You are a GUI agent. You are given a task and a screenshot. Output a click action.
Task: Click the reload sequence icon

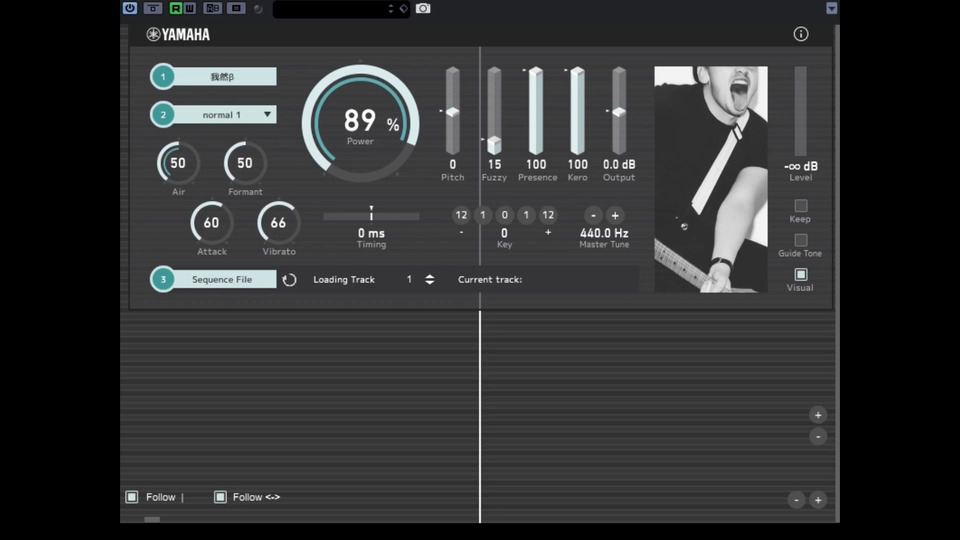point(289,280)
